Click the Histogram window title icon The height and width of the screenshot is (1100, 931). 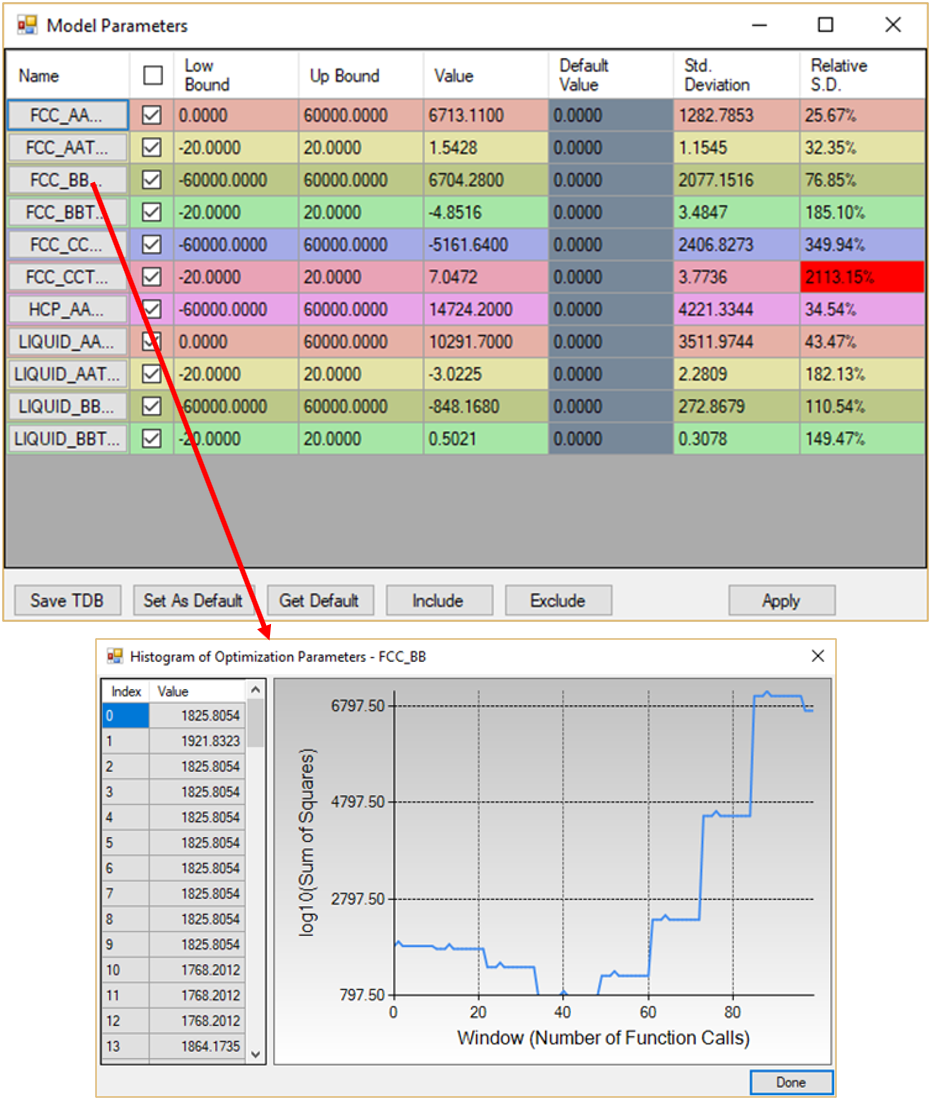(x=114, y=656)
